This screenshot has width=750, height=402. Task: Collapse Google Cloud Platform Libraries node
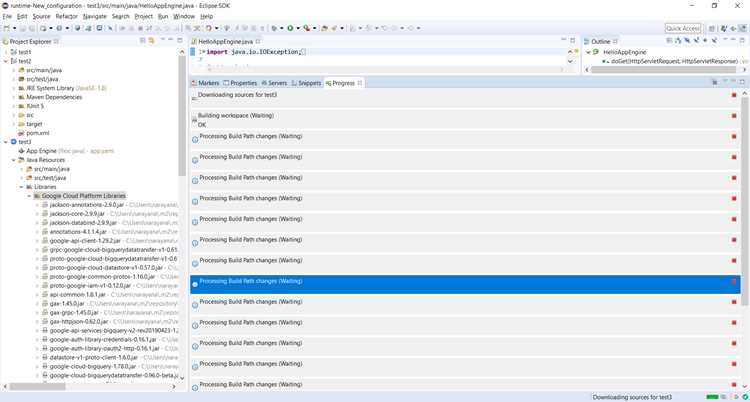29,196
